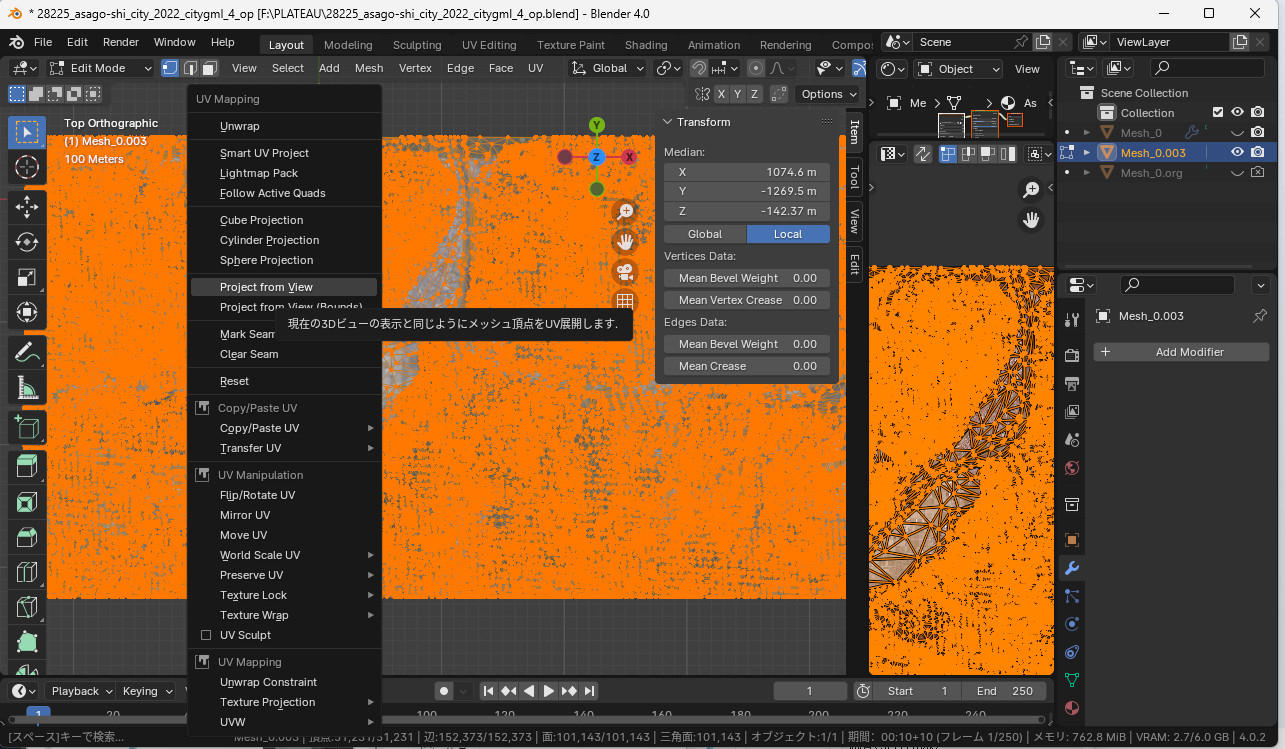Enable the UV Sculpt checkbox
Screen dimensions: 1285x749
coord(206,635)
